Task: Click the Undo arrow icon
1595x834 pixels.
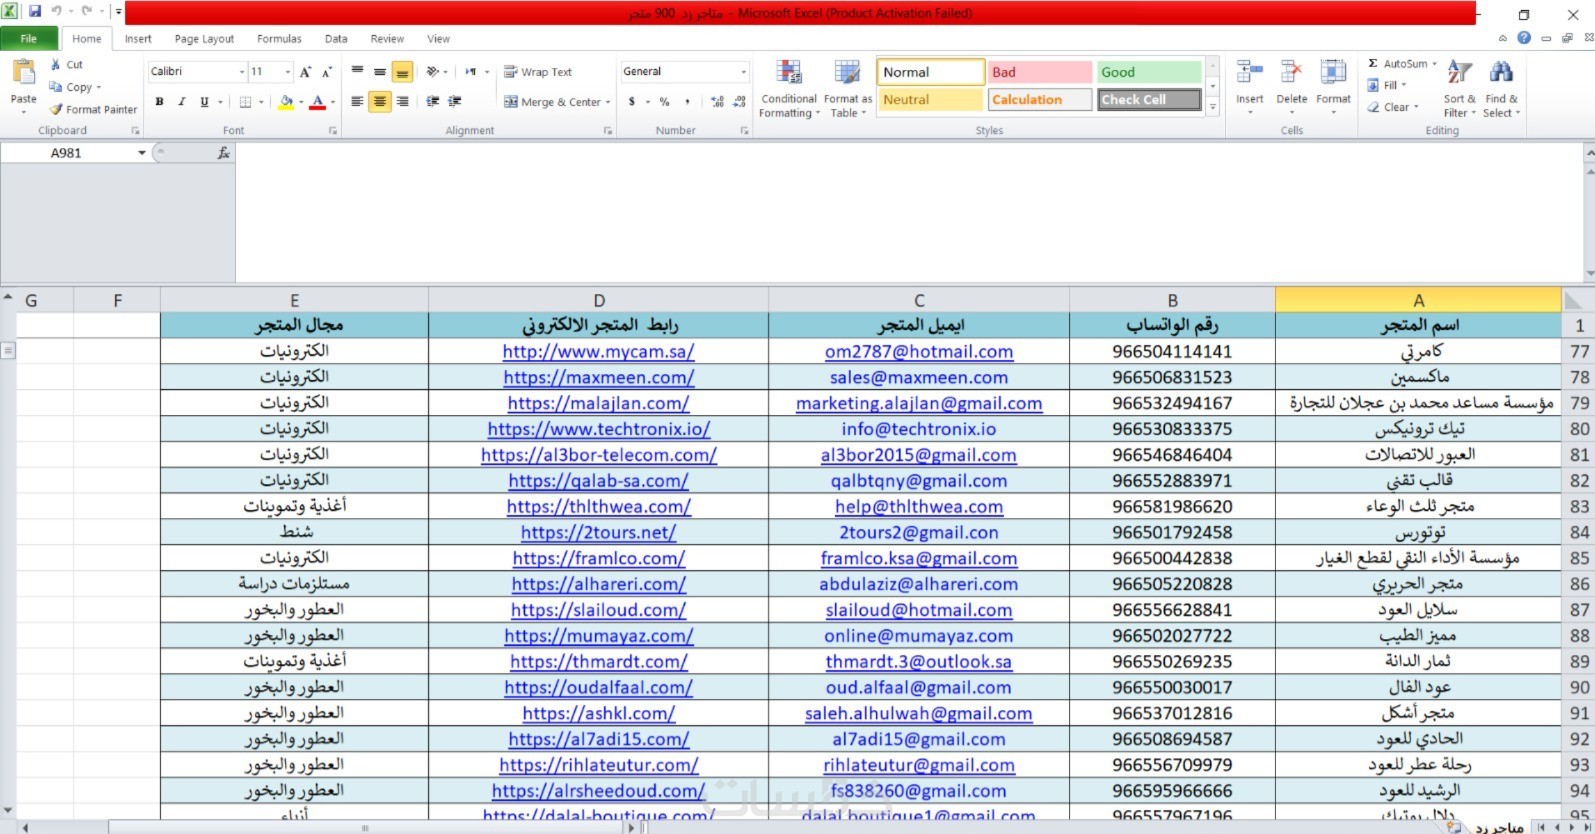Action: [56, 12]
